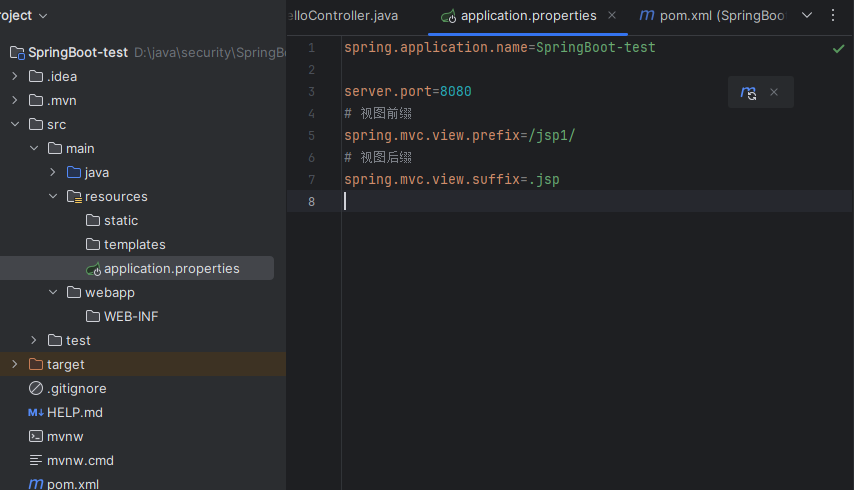854x490 pixels.
Task: Click the main folder icon
Action: pos(55,148)
